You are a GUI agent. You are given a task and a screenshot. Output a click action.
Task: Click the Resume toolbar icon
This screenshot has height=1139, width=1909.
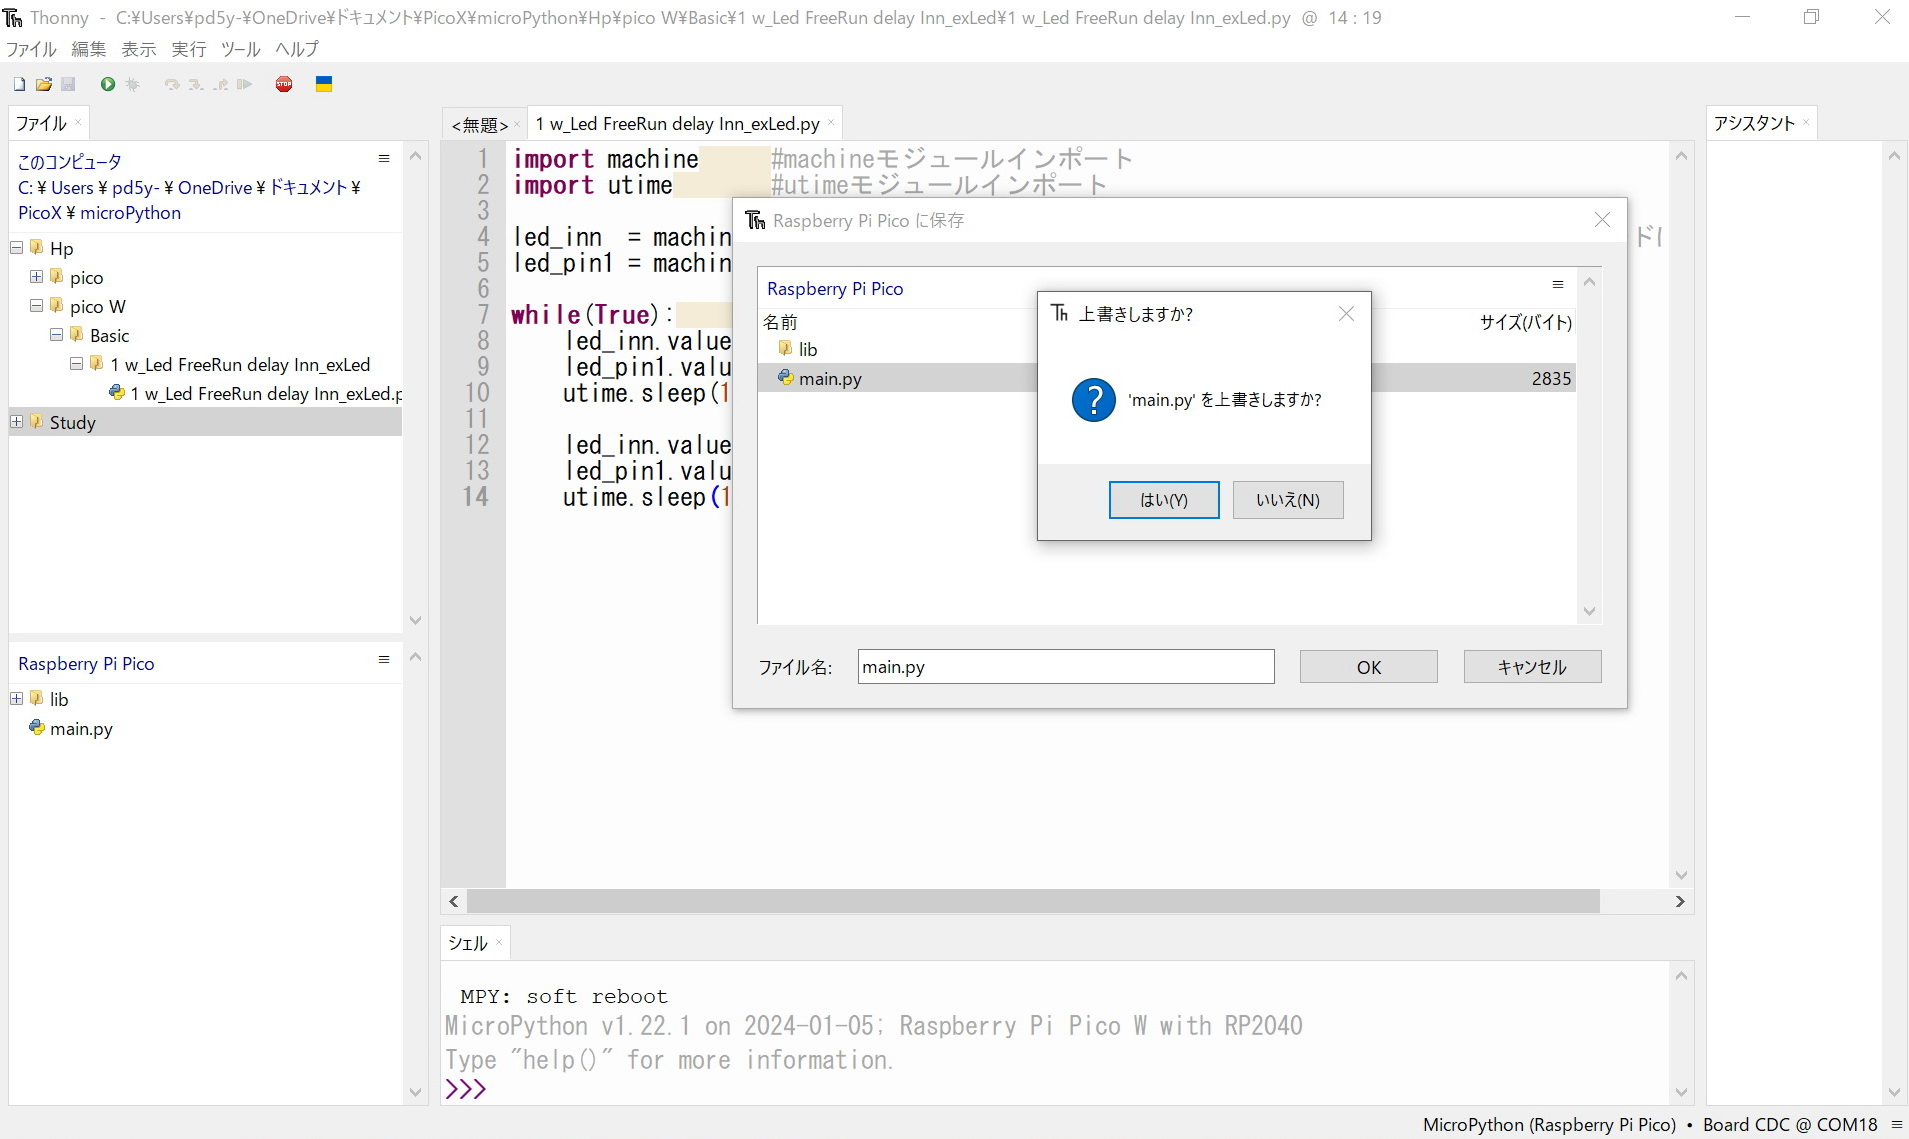pyautogui.click(x=244, y=85)
